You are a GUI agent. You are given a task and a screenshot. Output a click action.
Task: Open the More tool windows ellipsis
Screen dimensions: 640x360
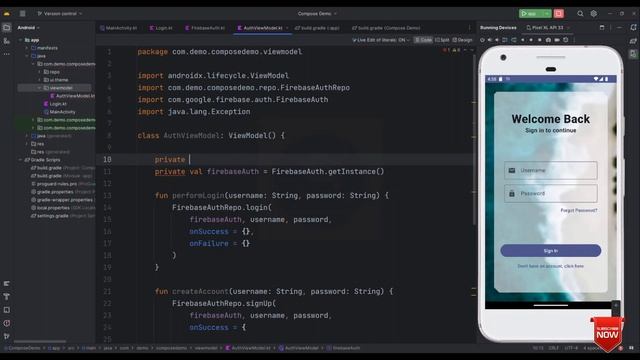7,54
